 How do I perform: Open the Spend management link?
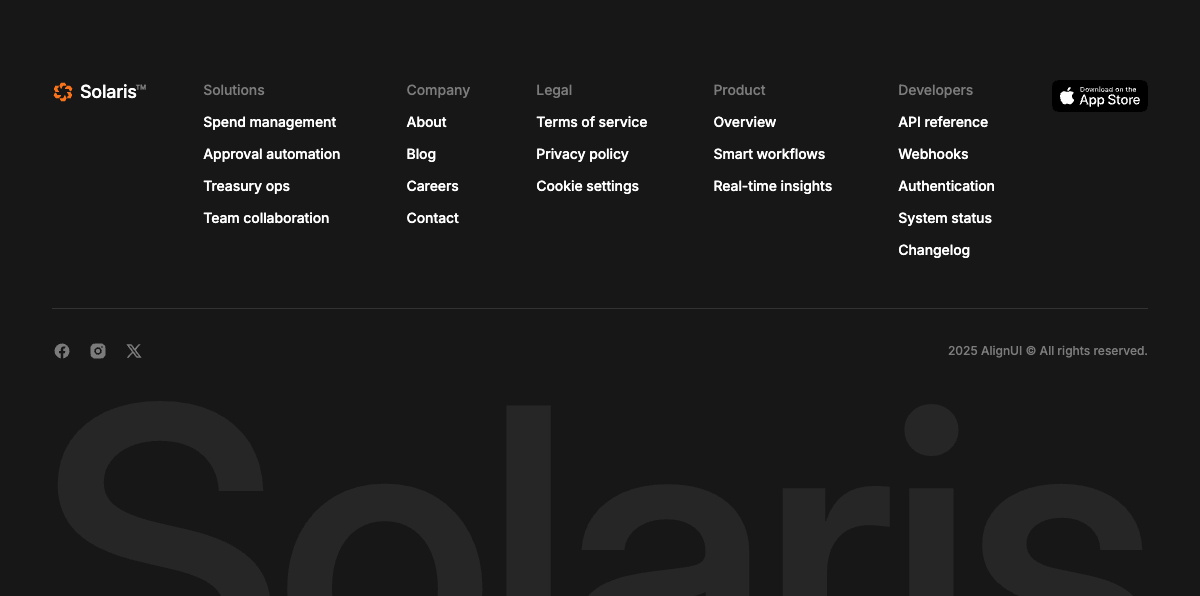[x=270, y=122]
